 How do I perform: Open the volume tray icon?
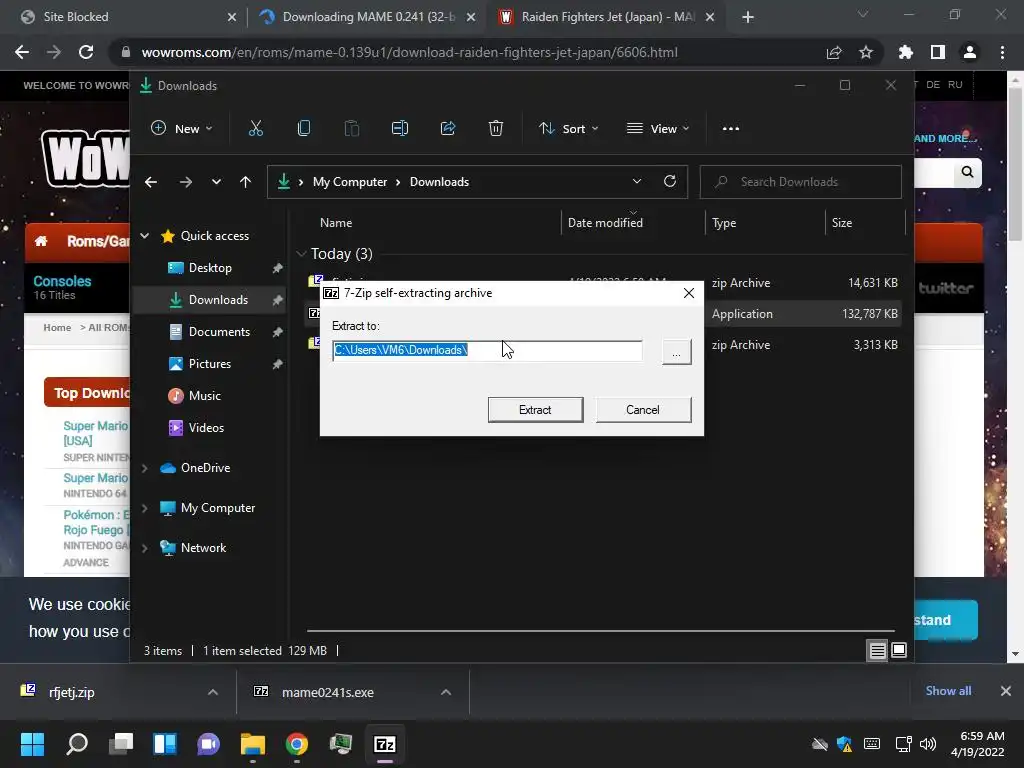pos(927,744)
